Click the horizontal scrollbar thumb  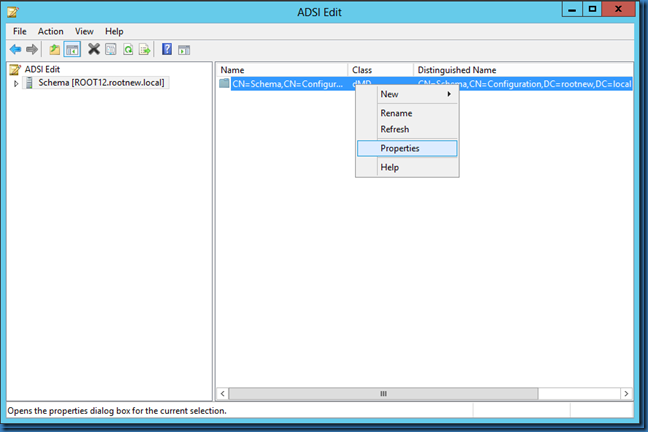click(x=384, y=394)
